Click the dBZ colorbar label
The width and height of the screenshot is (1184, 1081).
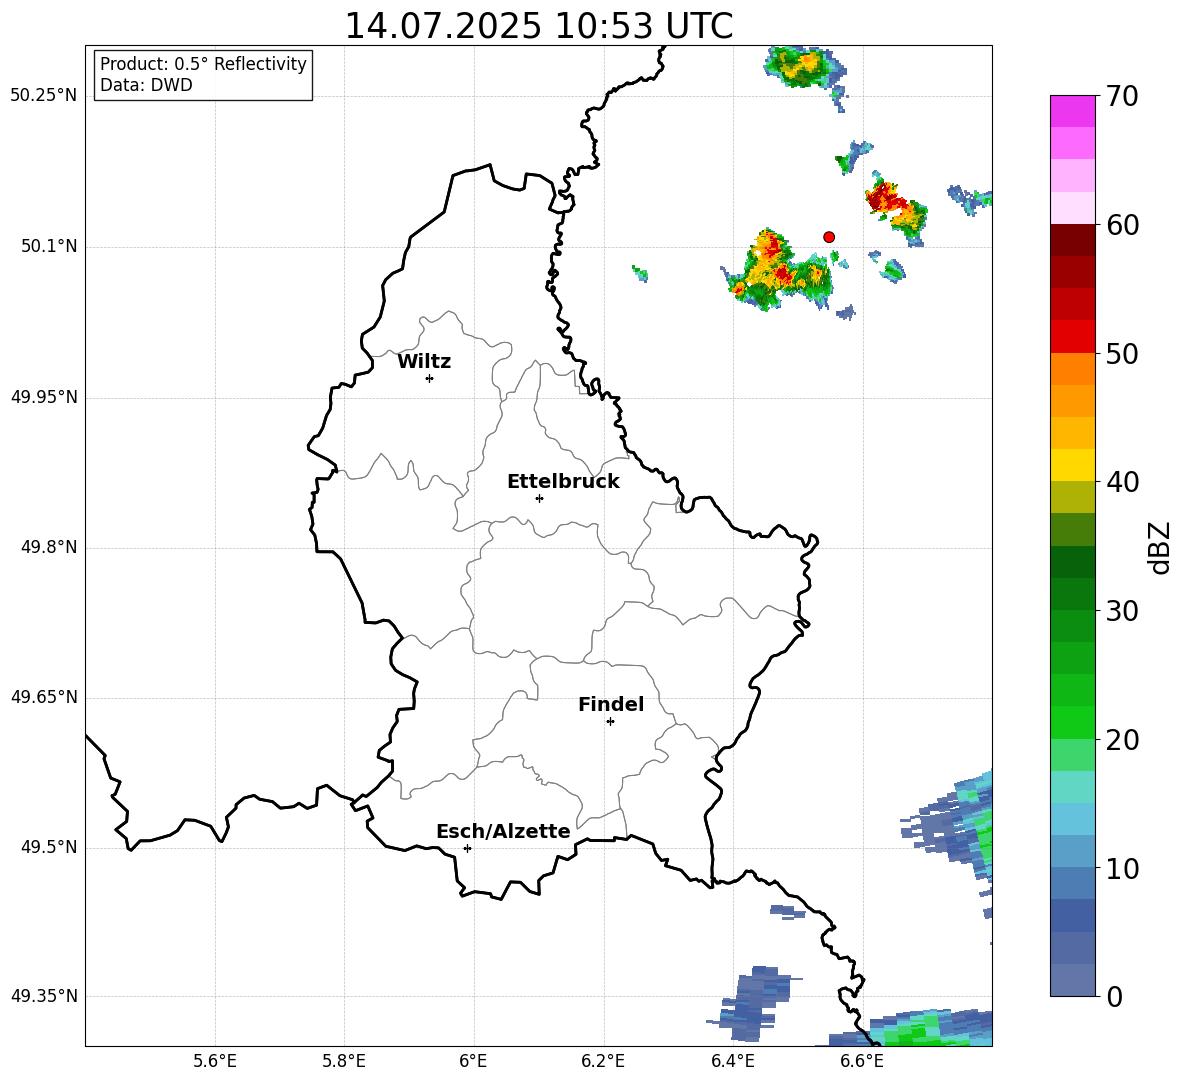click(1159, 547)
